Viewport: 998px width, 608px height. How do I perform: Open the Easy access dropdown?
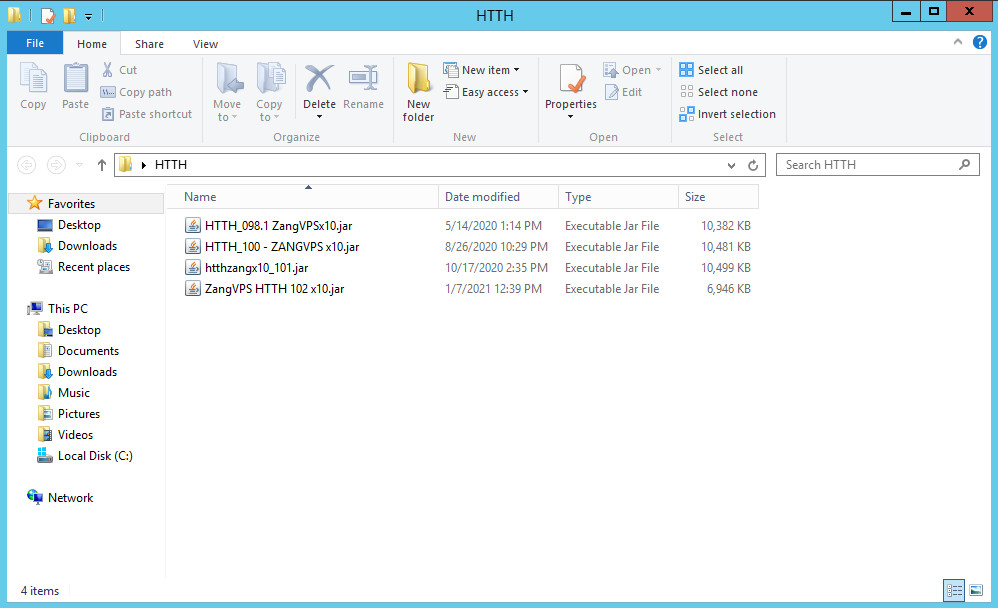coord(494,92)
